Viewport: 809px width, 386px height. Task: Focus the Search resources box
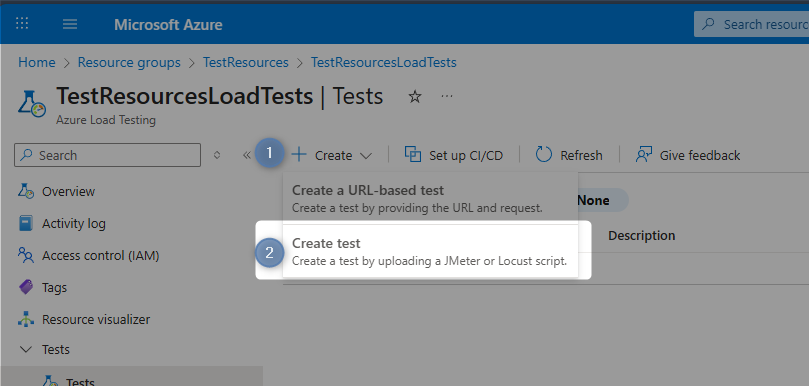click(752, 24)
